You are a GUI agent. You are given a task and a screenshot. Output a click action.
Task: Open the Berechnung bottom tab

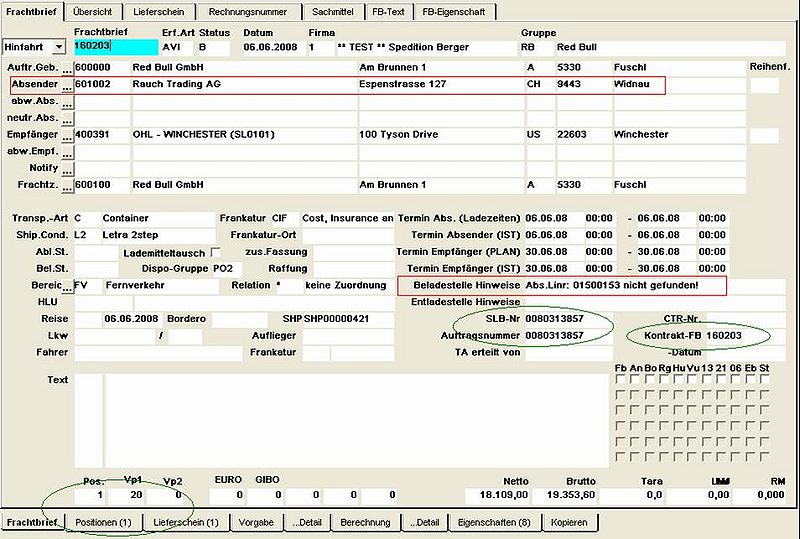coord(365,522)
